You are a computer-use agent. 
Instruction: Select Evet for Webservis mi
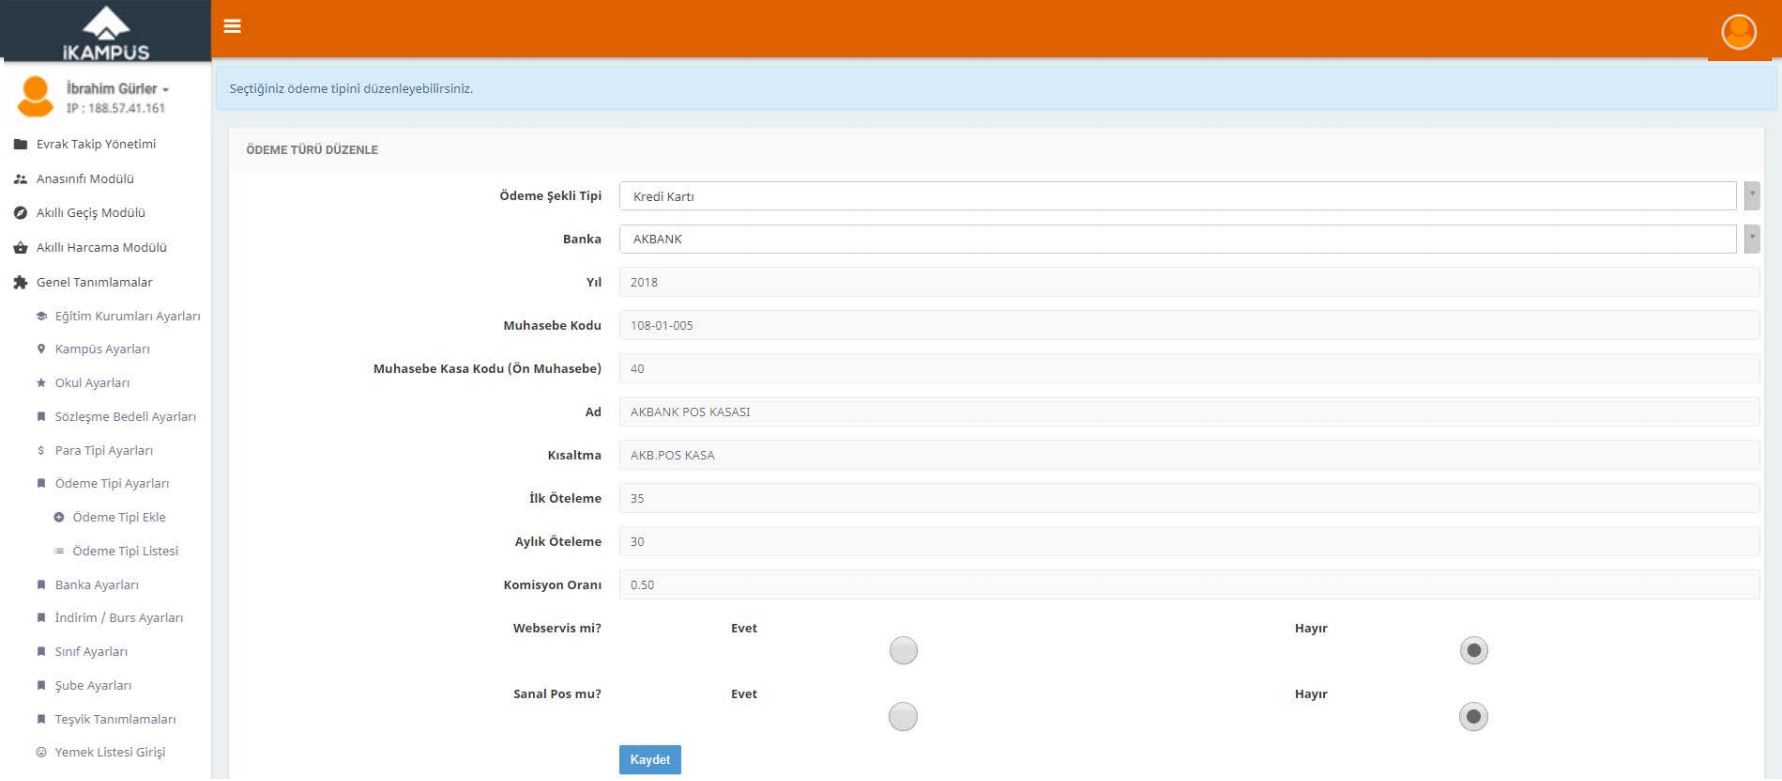(x=903, y=651)
